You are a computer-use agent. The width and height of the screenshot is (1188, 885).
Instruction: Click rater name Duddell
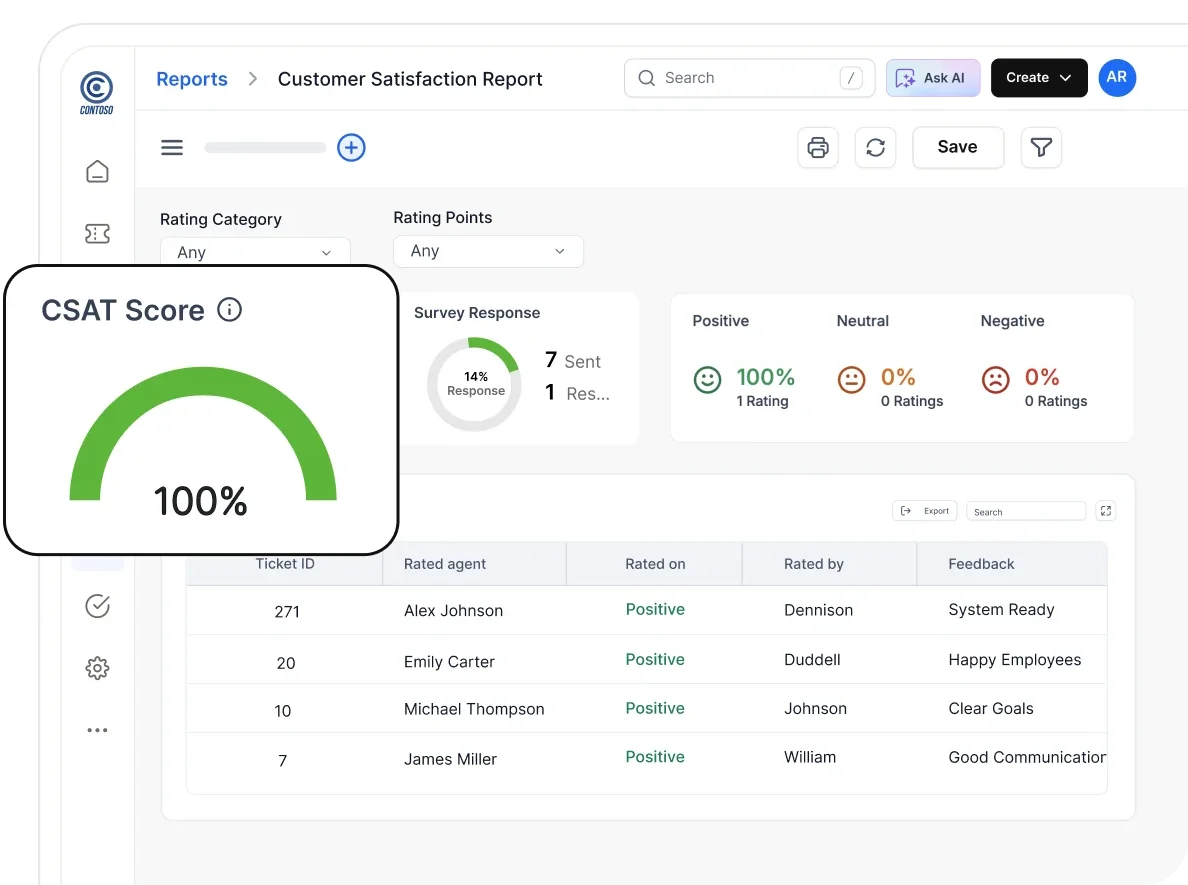click(812, 659)
